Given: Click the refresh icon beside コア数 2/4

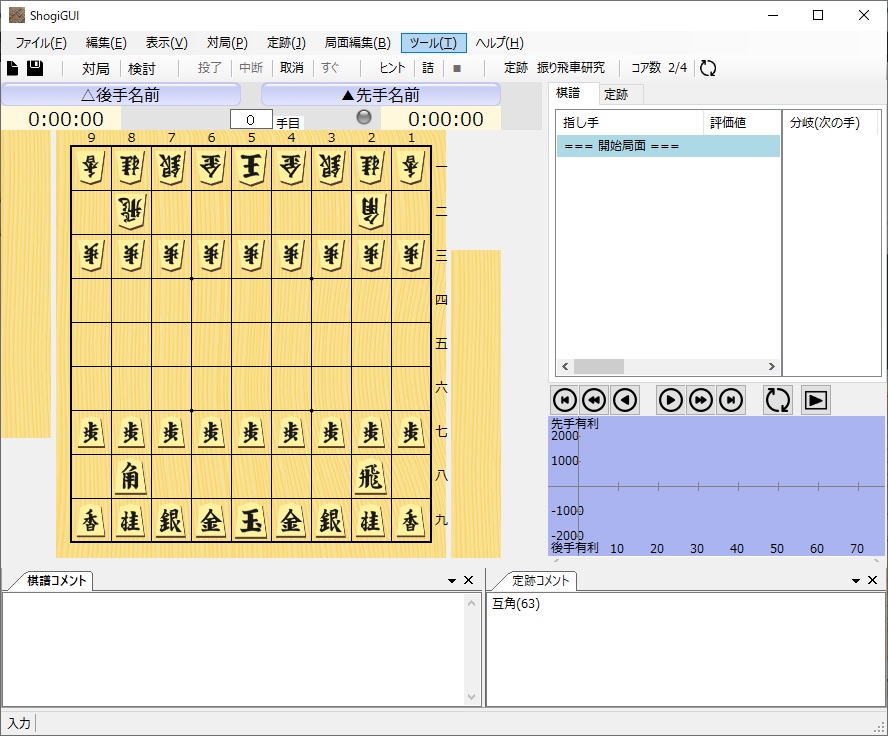Looking at the screenshot, I should [x=708, y=69].
